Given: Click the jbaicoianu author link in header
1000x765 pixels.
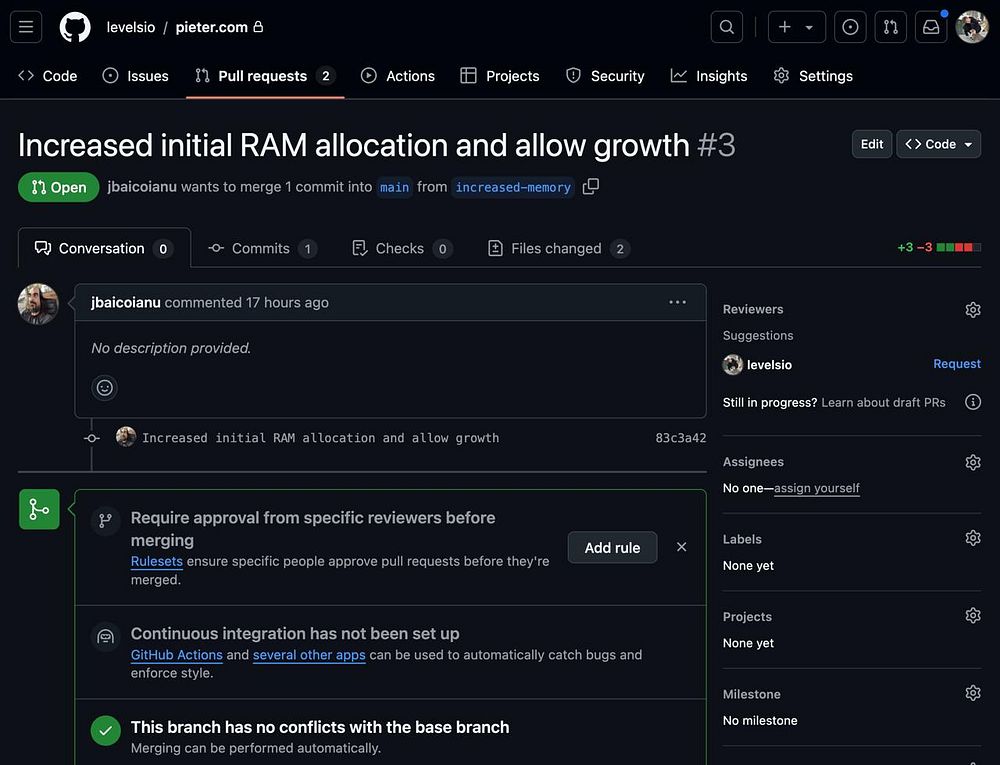Looking at the screenshot, I should point(142,187).
